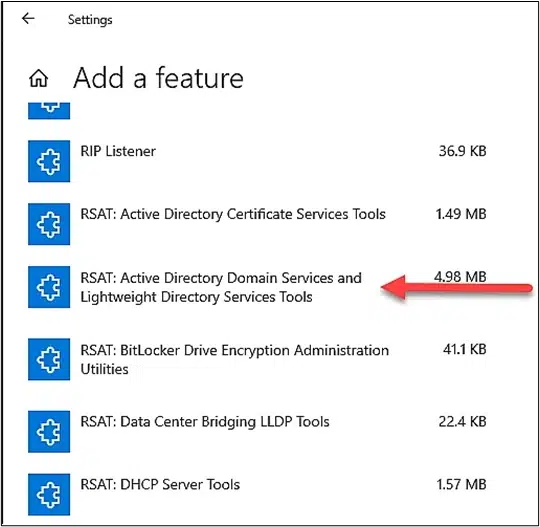Click BitLocker Drive Encryption puzzle icon
Screen dimensions: 540x527
point(49,359)
